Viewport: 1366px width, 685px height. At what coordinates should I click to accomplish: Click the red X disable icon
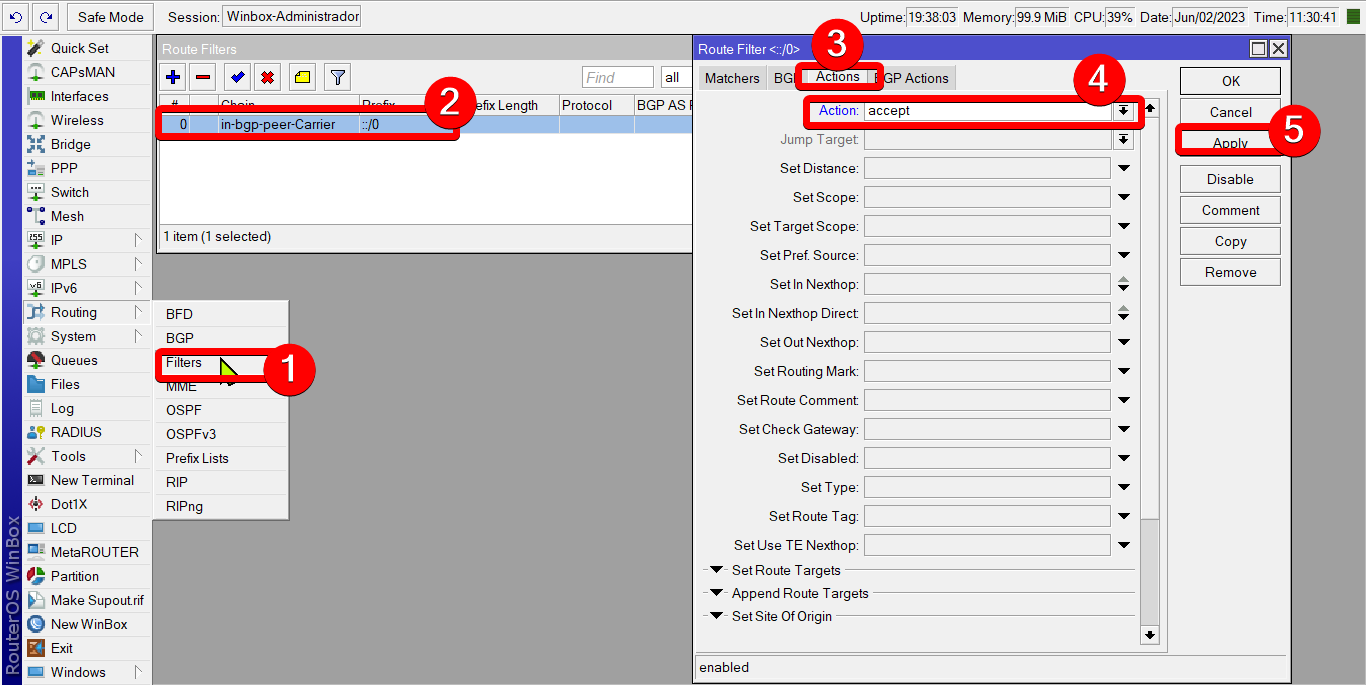[267, 77]
